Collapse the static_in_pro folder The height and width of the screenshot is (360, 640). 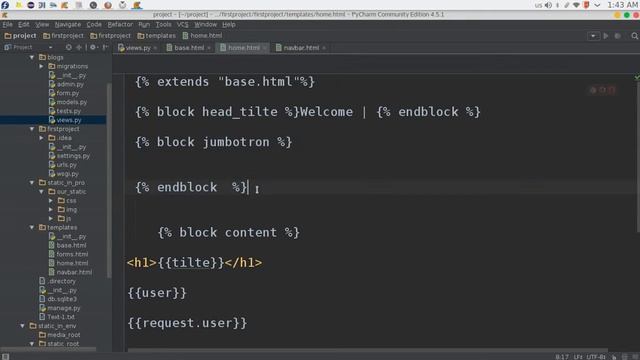[x=32, y=183]
